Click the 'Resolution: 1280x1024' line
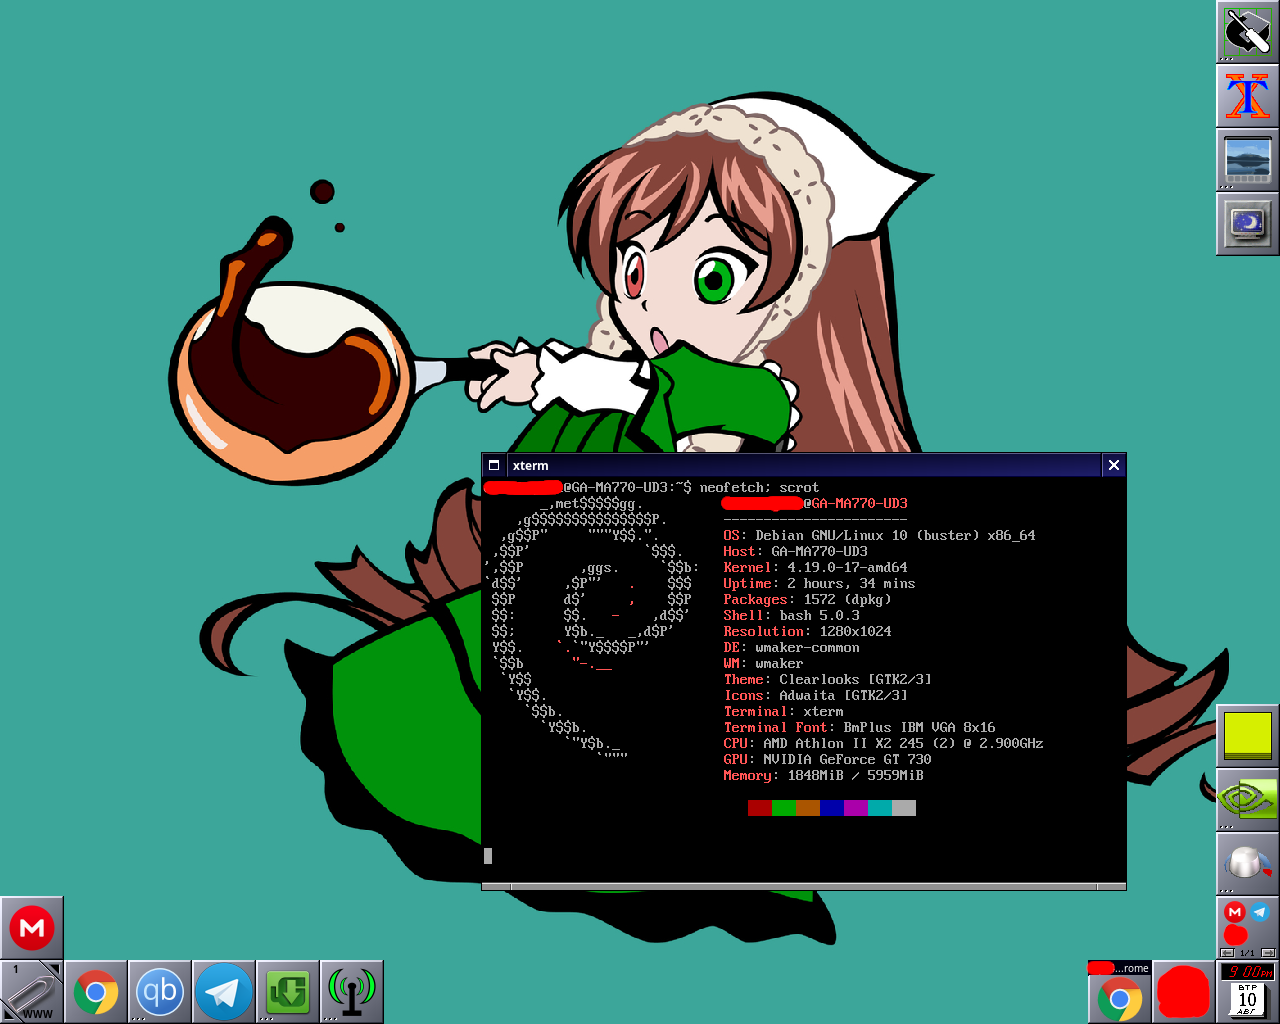The width and height of the screenshot is (1280, 1024). coord(808,632)
